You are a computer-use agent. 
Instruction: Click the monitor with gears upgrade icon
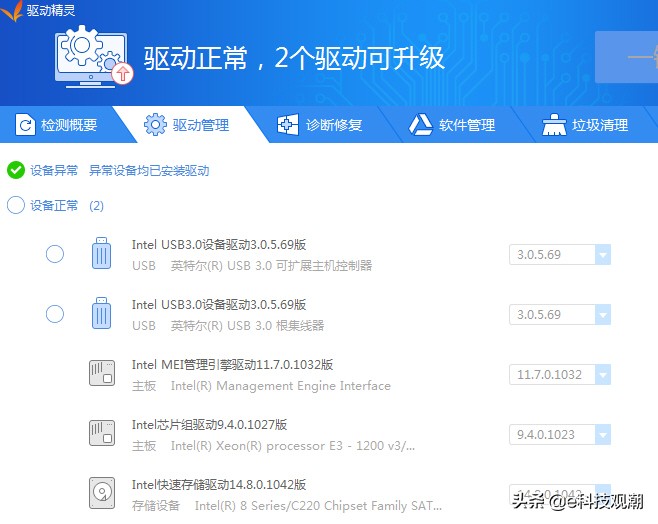[94, 57]
